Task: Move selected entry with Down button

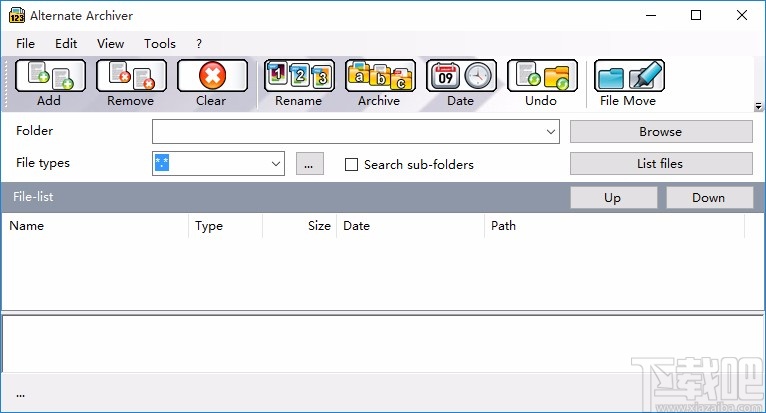Action: pos(709,197)
